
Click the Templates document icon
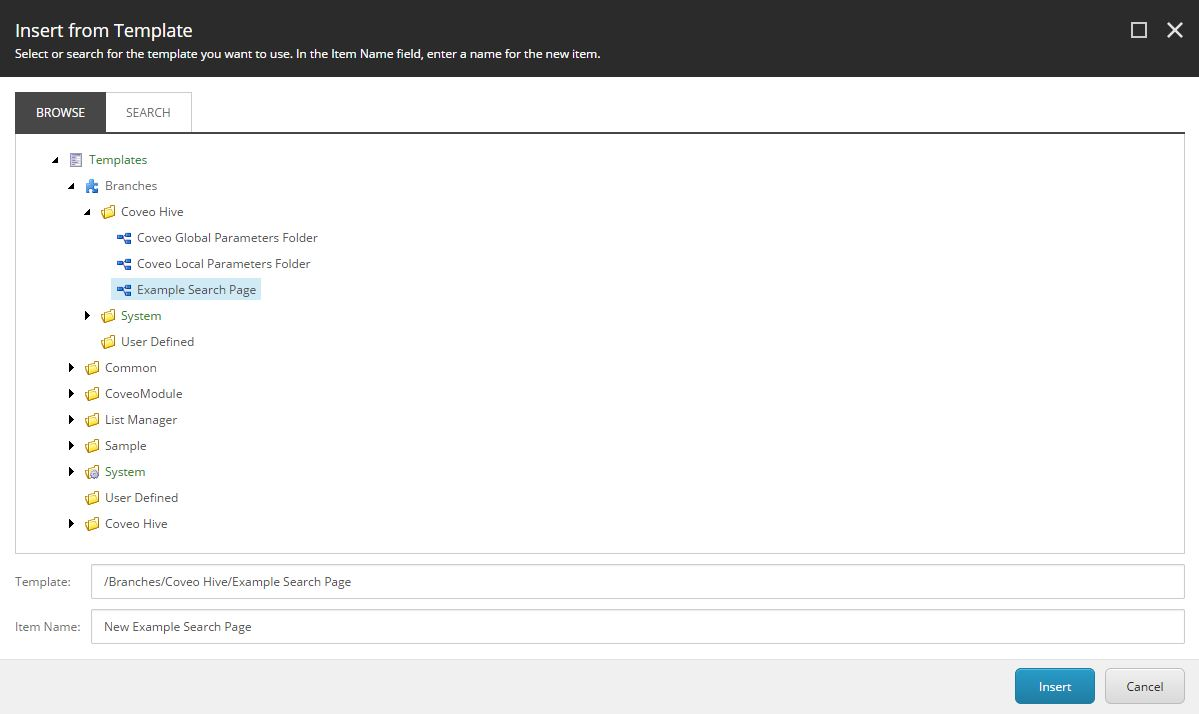76,159
